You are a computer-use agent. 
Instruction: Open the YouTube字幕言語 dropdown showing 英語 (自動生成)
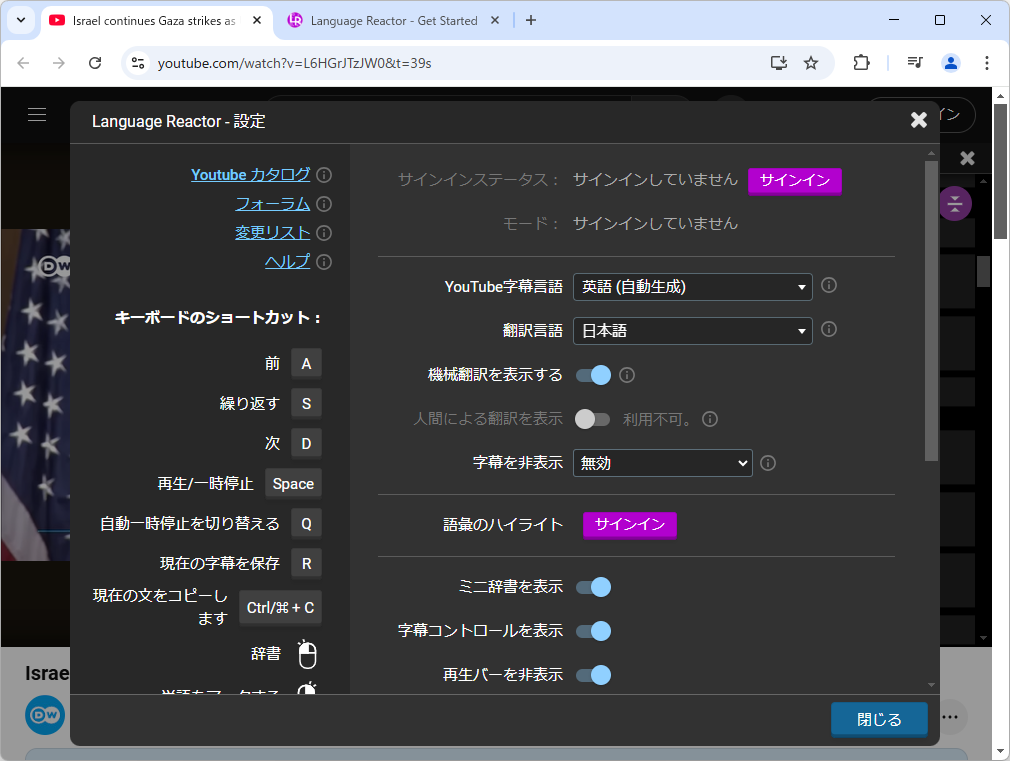(x=692, y=286)
